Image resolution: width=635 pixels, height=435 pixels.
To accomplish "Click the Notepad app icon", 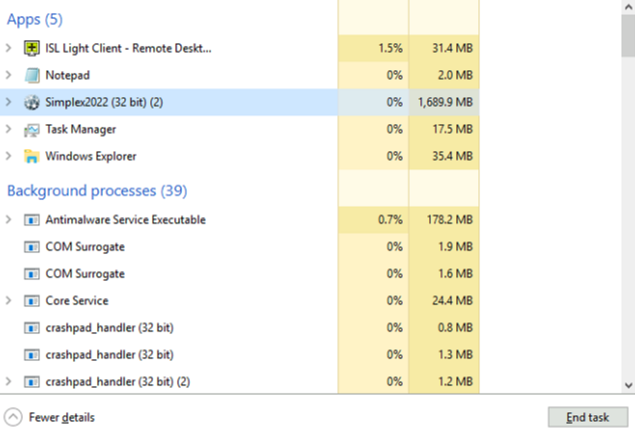I will [x=32, y=75].
